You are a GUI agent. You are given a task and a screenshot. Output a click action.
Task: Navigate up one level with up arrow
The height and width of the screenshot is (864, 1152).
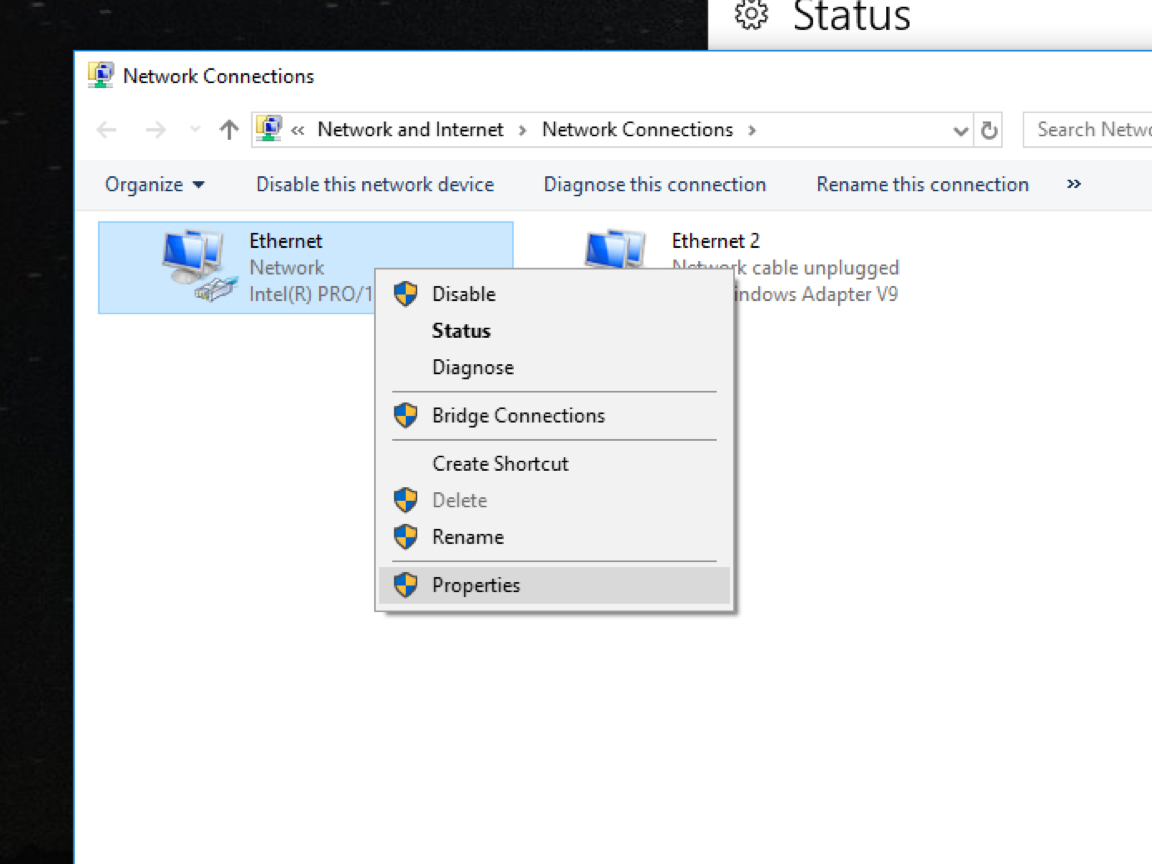click(229, 130)
